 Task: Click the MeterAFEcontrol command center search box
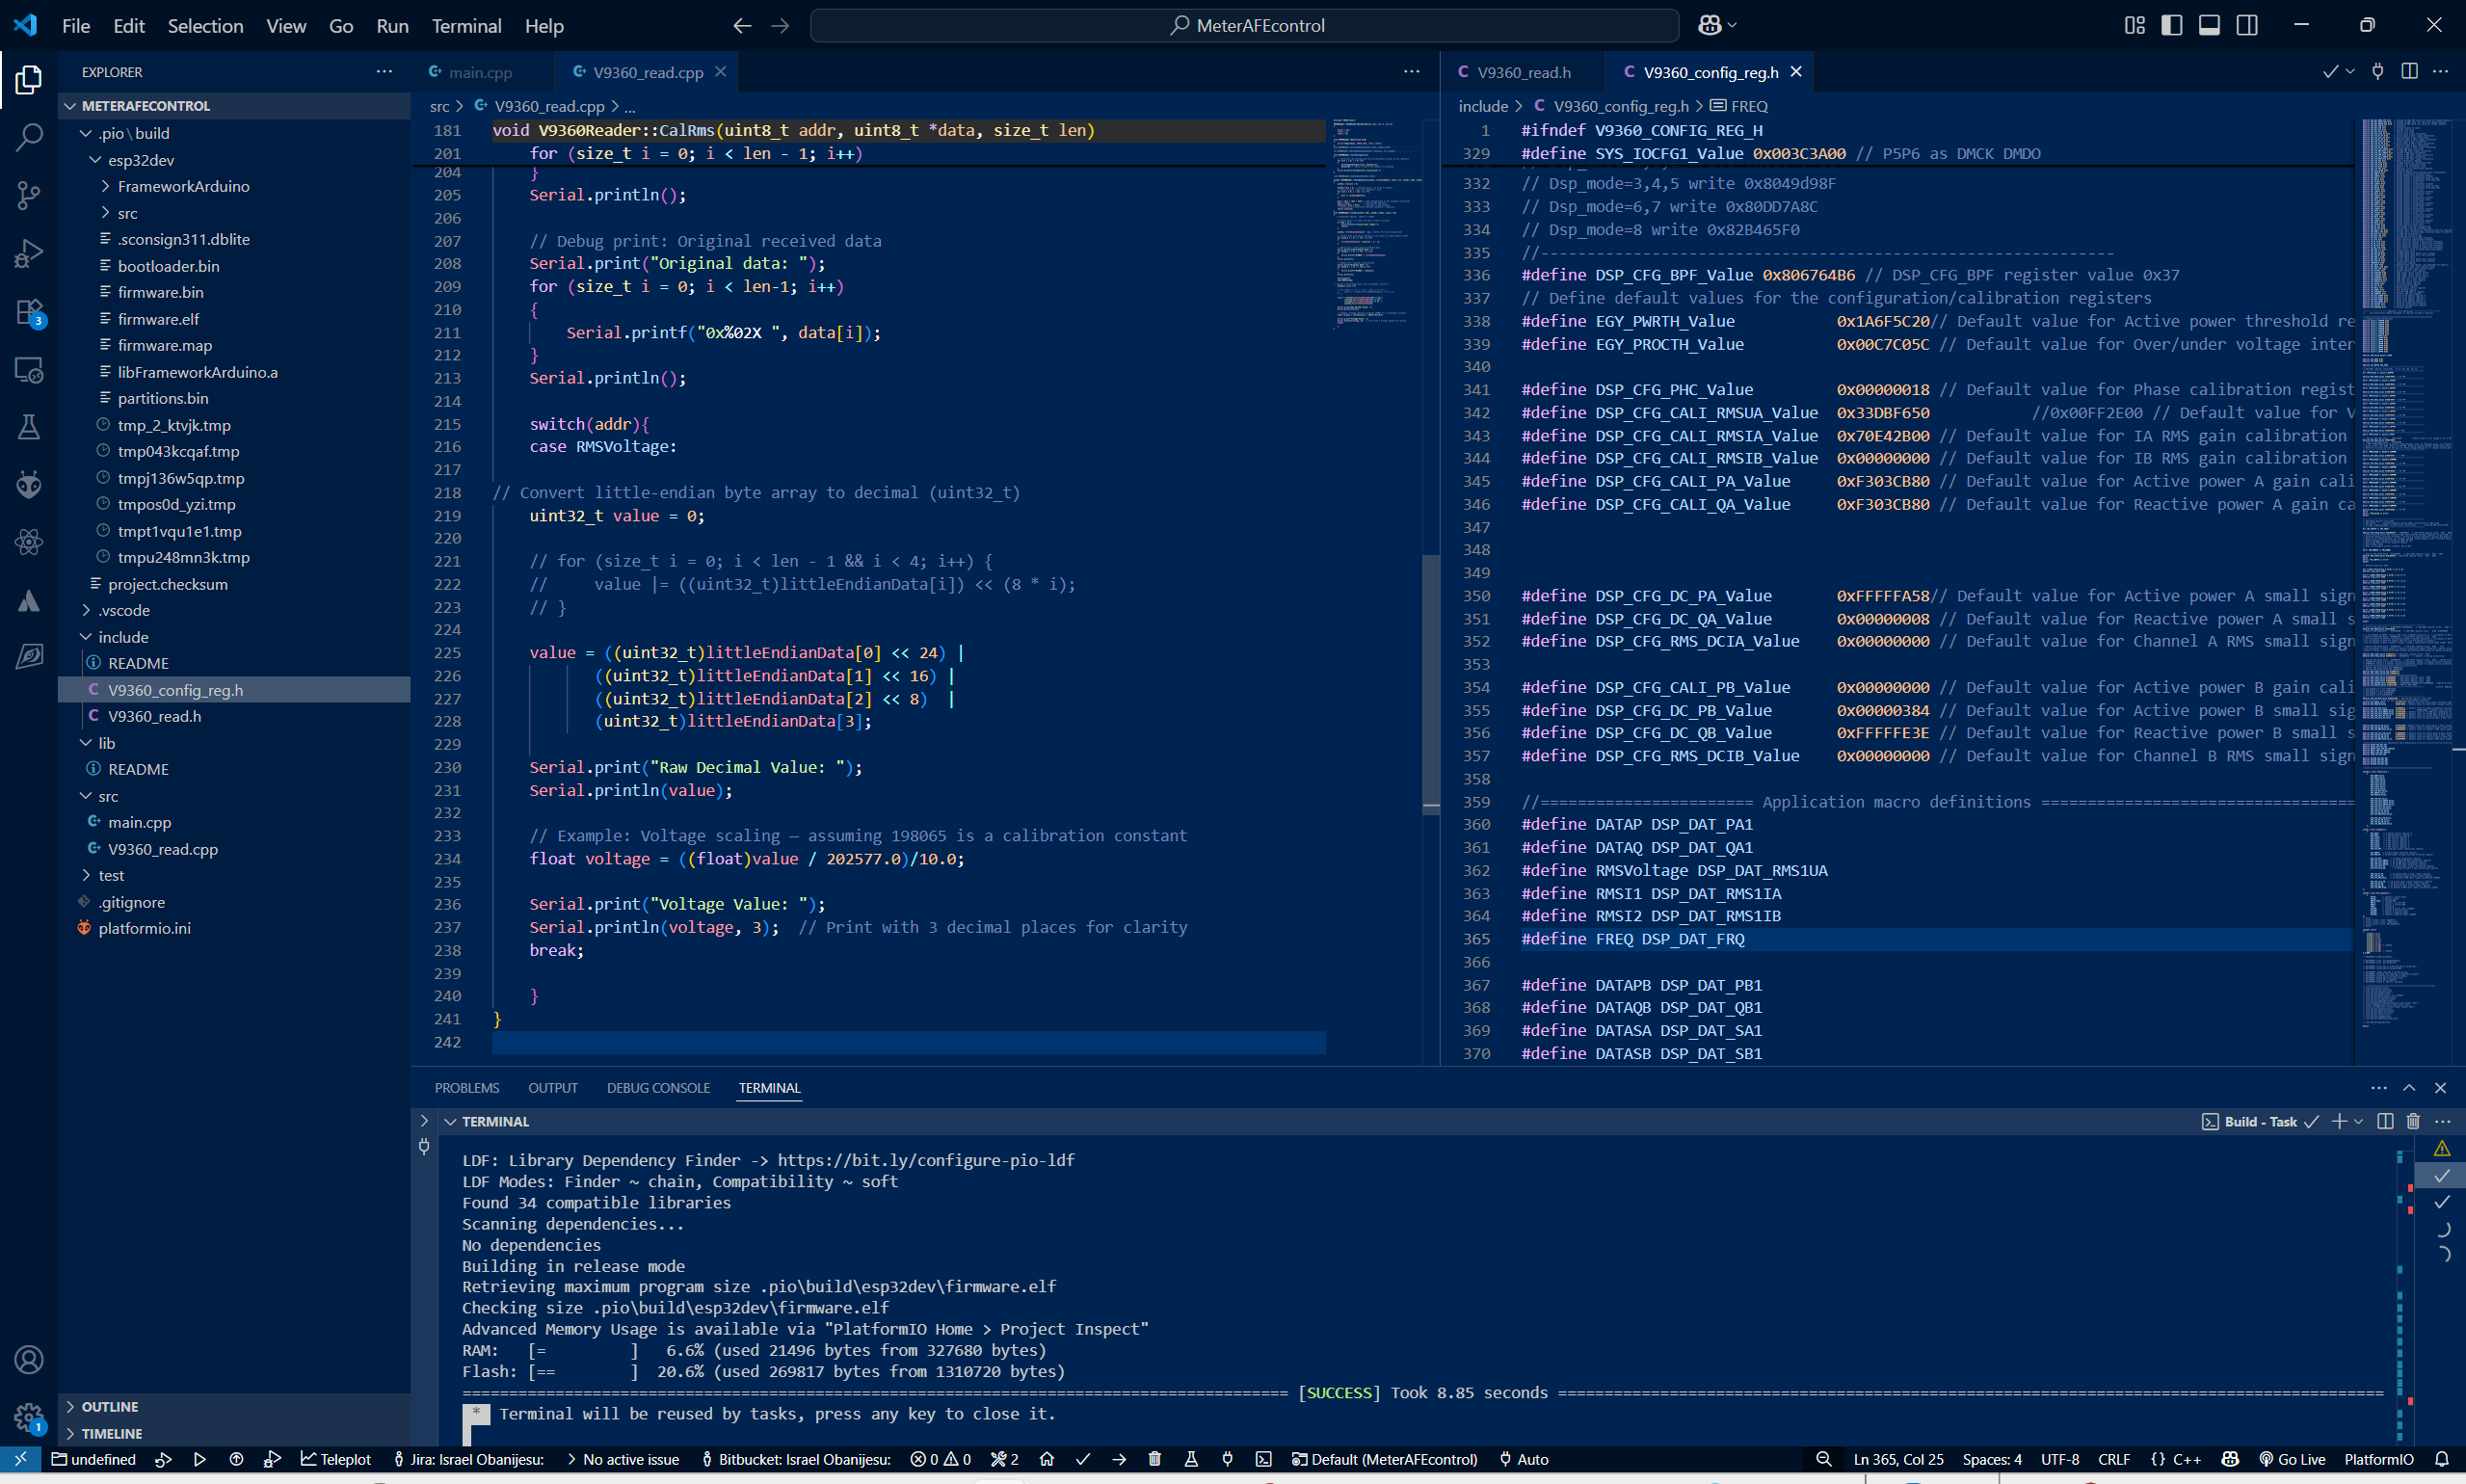1244,25
